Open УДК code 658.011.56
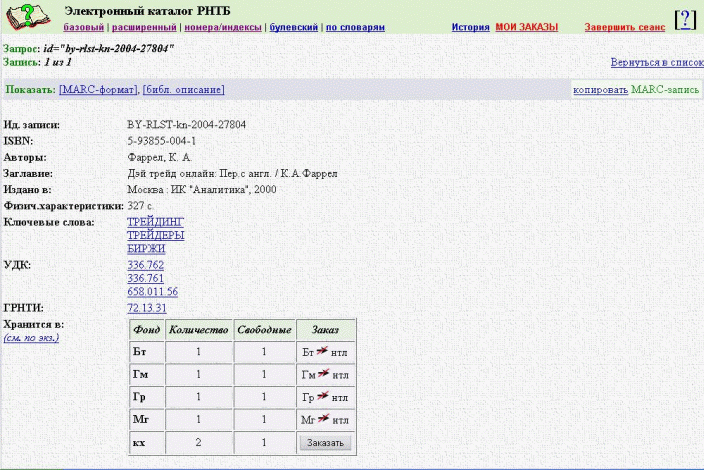This screenshot has height=470, width=704. click(x=152, y=291)
